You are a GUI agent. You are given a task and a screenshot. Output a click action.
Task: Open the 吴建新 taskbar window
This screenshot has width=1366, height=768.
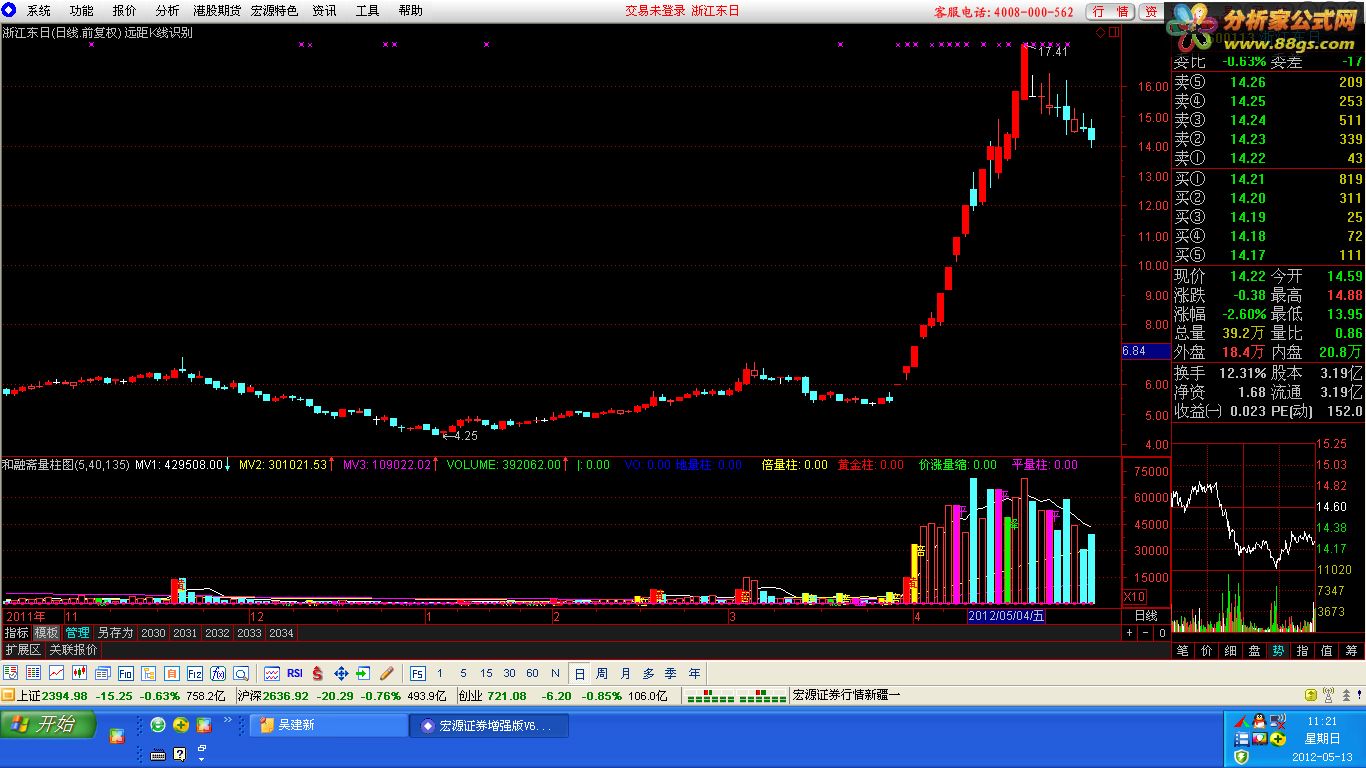click(x=328, y=725)
